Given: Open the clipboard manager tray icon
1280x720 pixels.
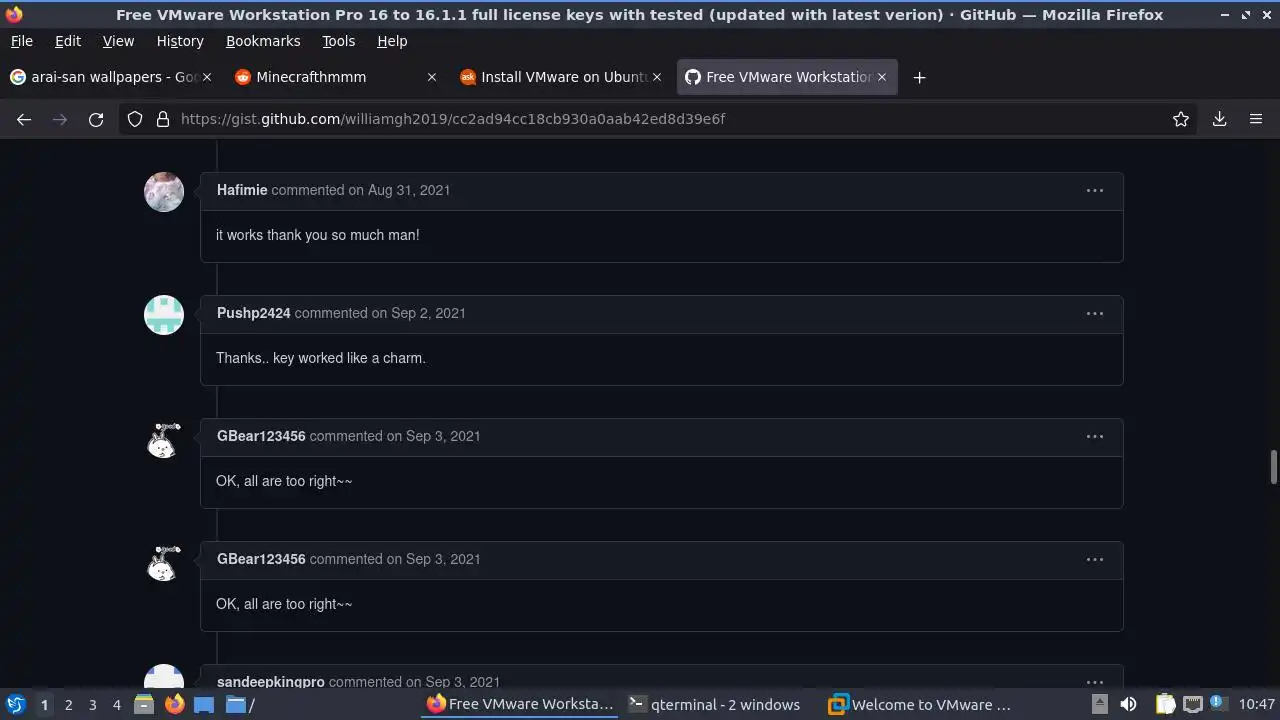Looking at the screenshot, I should 1165,704.
